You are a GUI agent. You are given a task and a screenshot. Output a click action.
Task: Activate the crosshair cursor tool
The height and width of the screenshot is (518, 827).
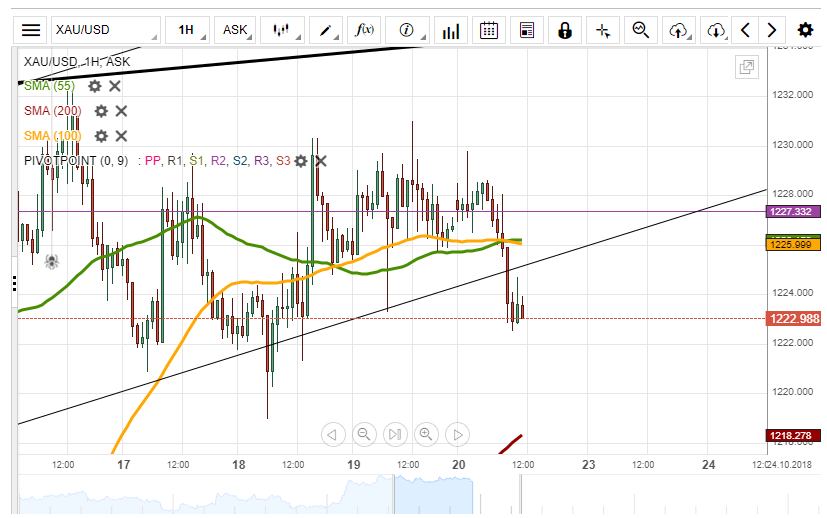coord(603,30)
